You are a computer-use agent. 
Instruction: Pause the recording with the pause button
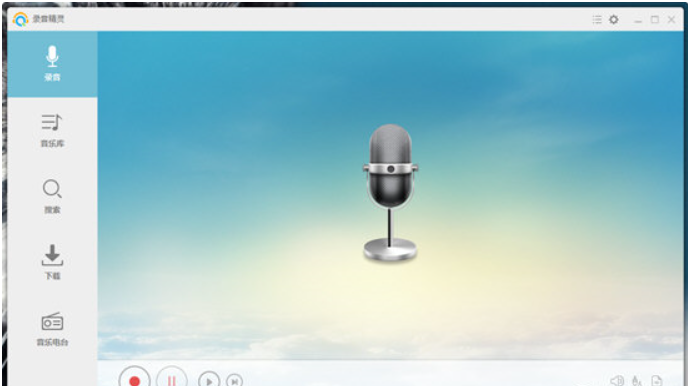click(x=172, y=380)
